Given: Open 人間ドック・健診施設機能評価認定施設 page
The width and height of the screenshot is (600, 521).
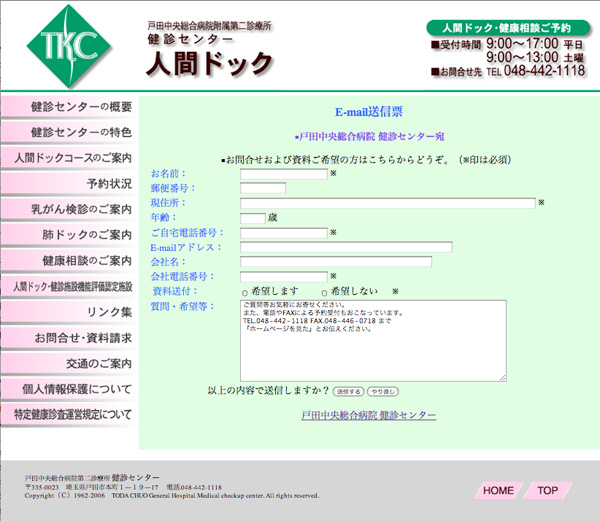Looking at the screenshot, I should [x=69, y=287].
